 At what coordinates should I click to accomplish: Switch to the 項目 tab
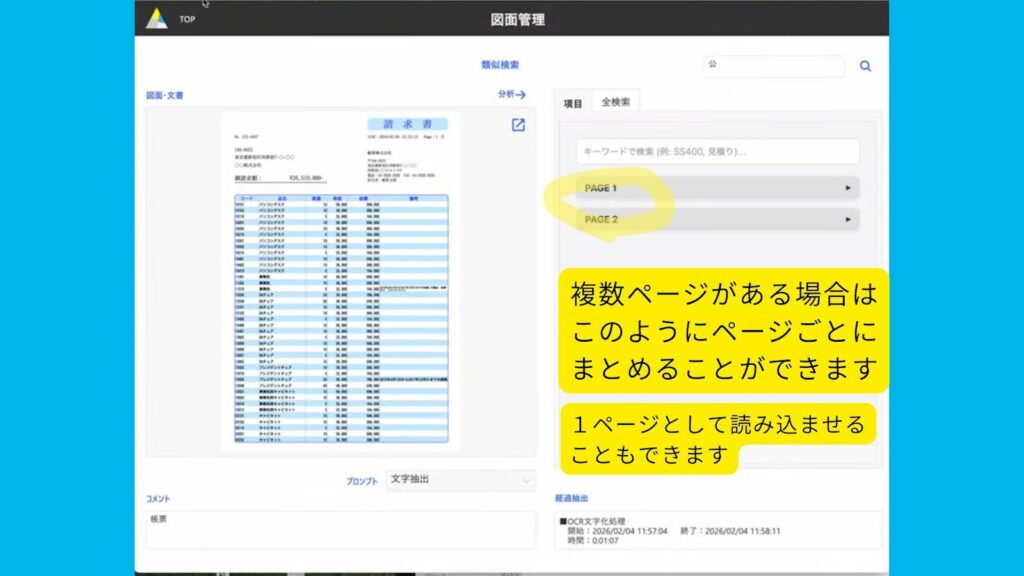(x=573, y=102)
